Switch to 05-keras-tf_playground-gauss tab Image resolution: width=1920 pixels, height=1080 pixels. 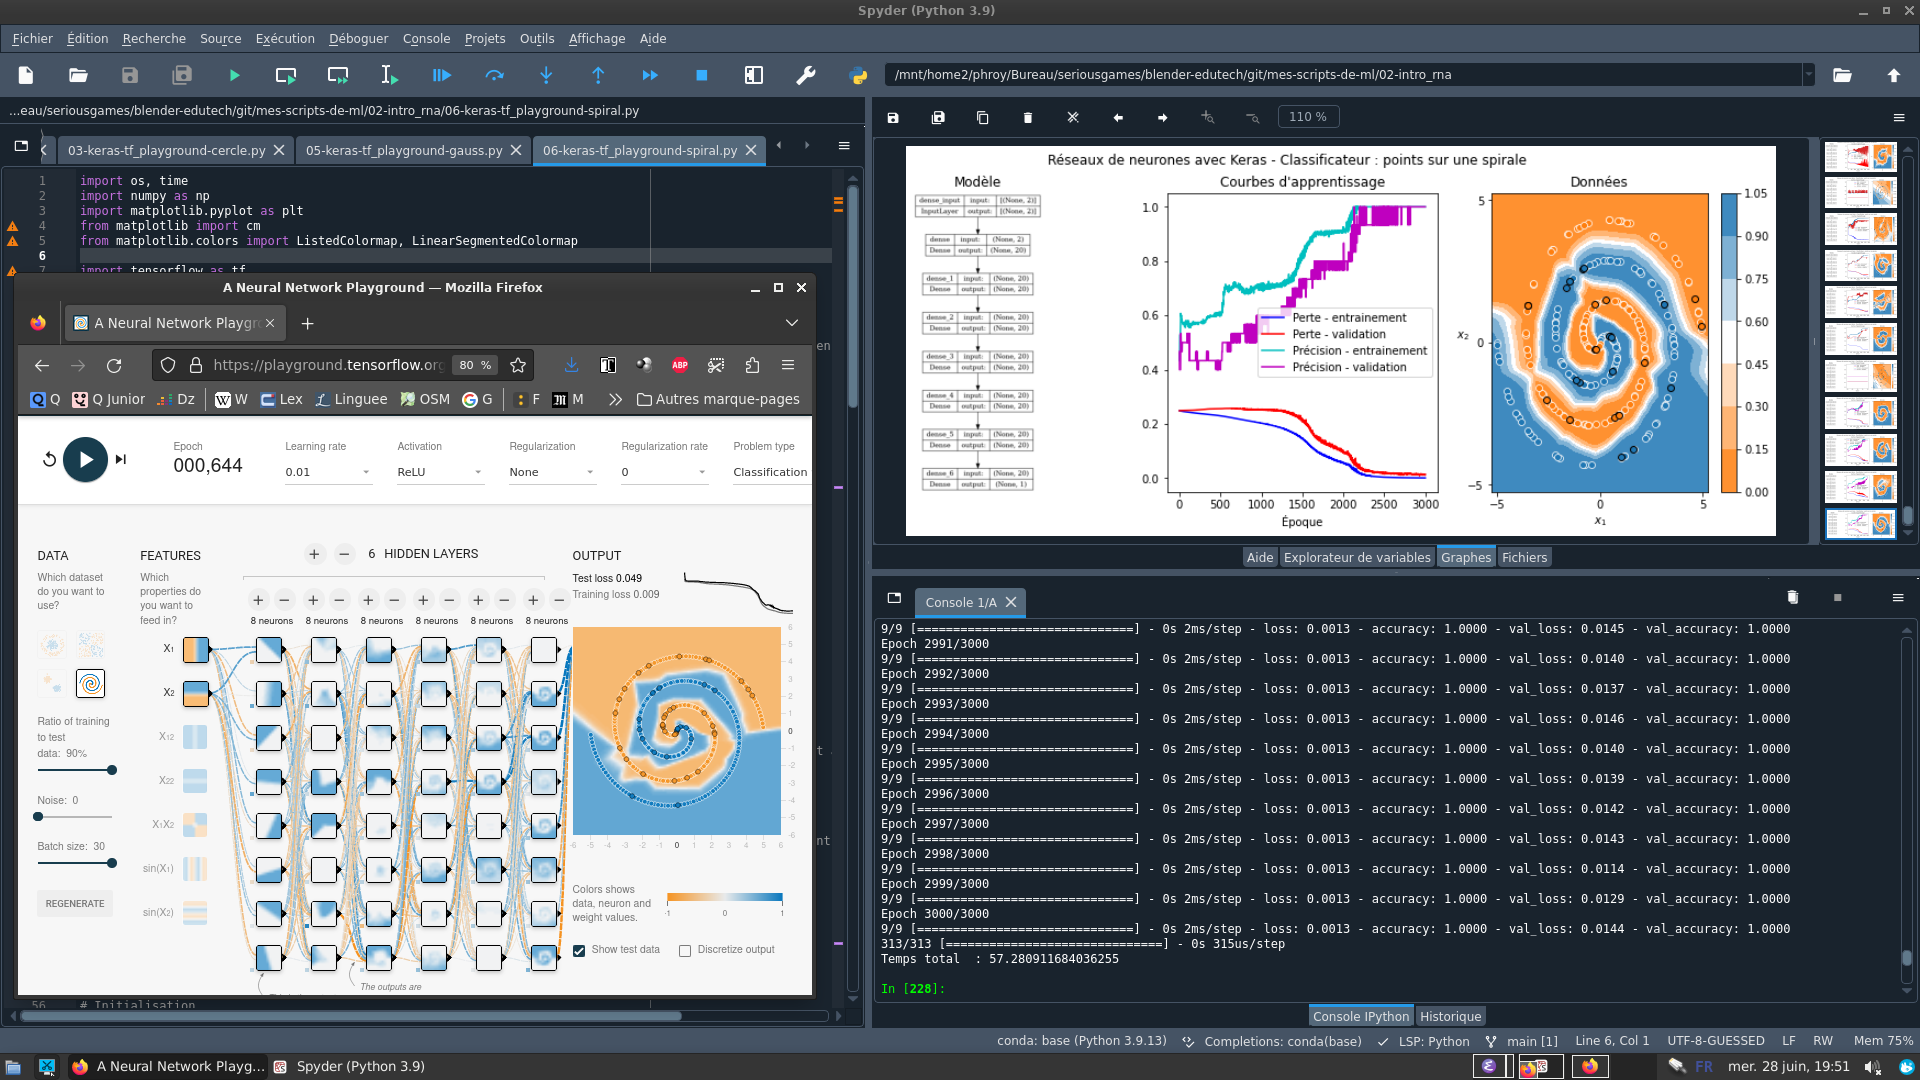point(401,149)
